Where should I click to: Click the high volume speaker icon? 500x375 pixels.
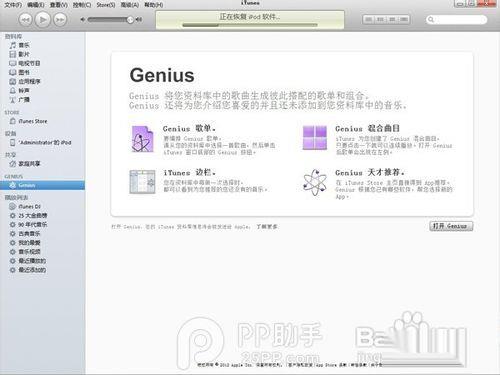point(139,20)
